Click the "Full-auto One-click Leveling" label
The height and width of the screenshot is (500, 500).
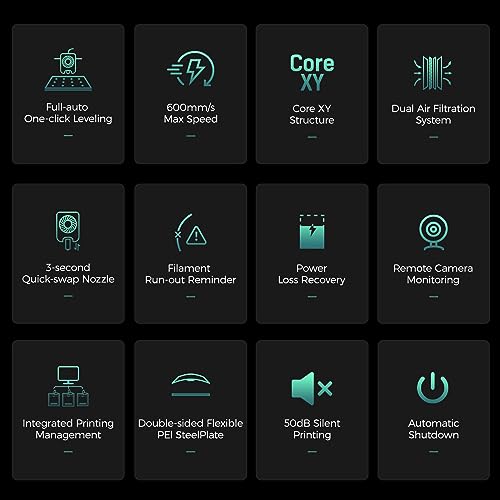click(x=68, y=113)
